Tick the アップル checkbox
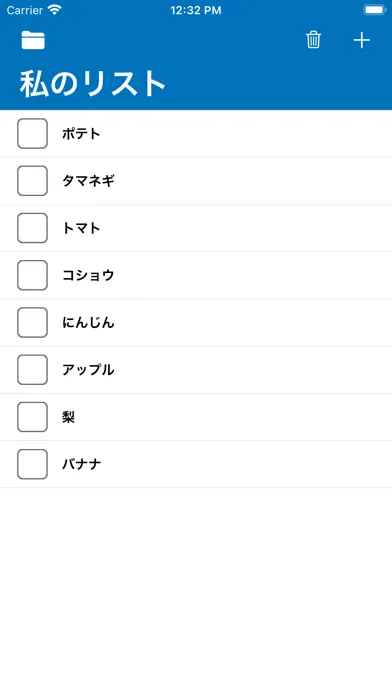This screenshot has height=696, width=392. tap(32, 370)
